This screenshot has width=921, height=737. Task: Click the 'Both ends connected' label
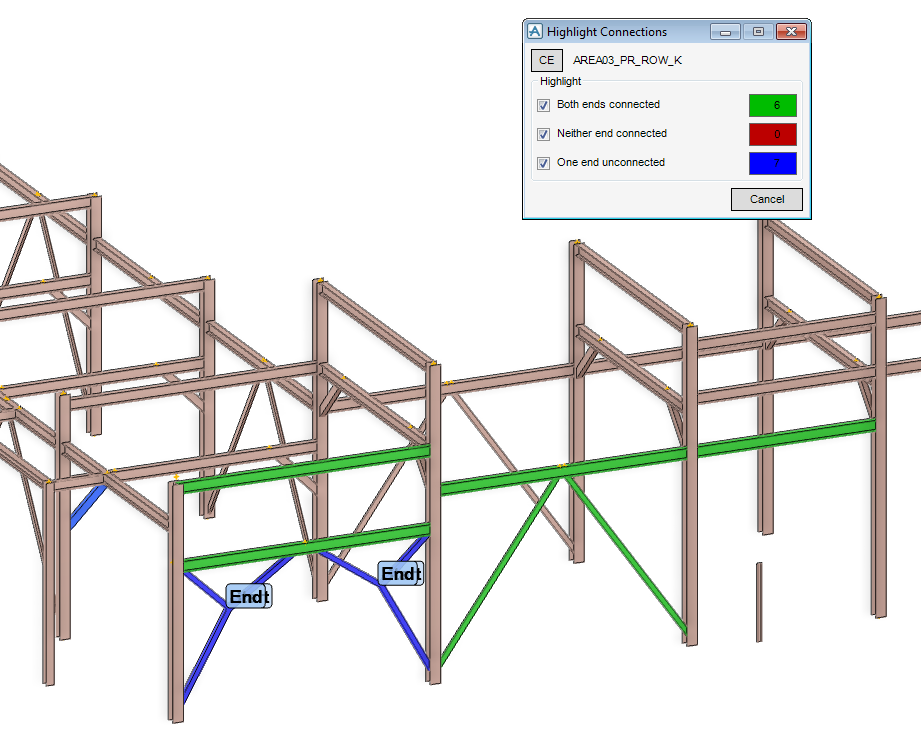pyautogui.click(x=608, y=105)
